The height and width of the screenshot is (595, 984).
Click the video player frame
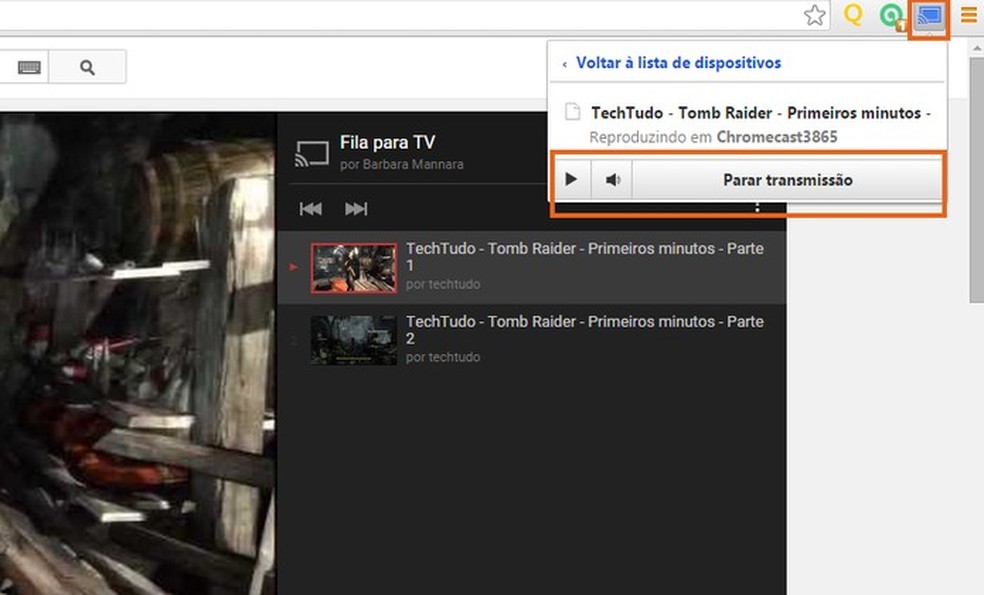137,354
